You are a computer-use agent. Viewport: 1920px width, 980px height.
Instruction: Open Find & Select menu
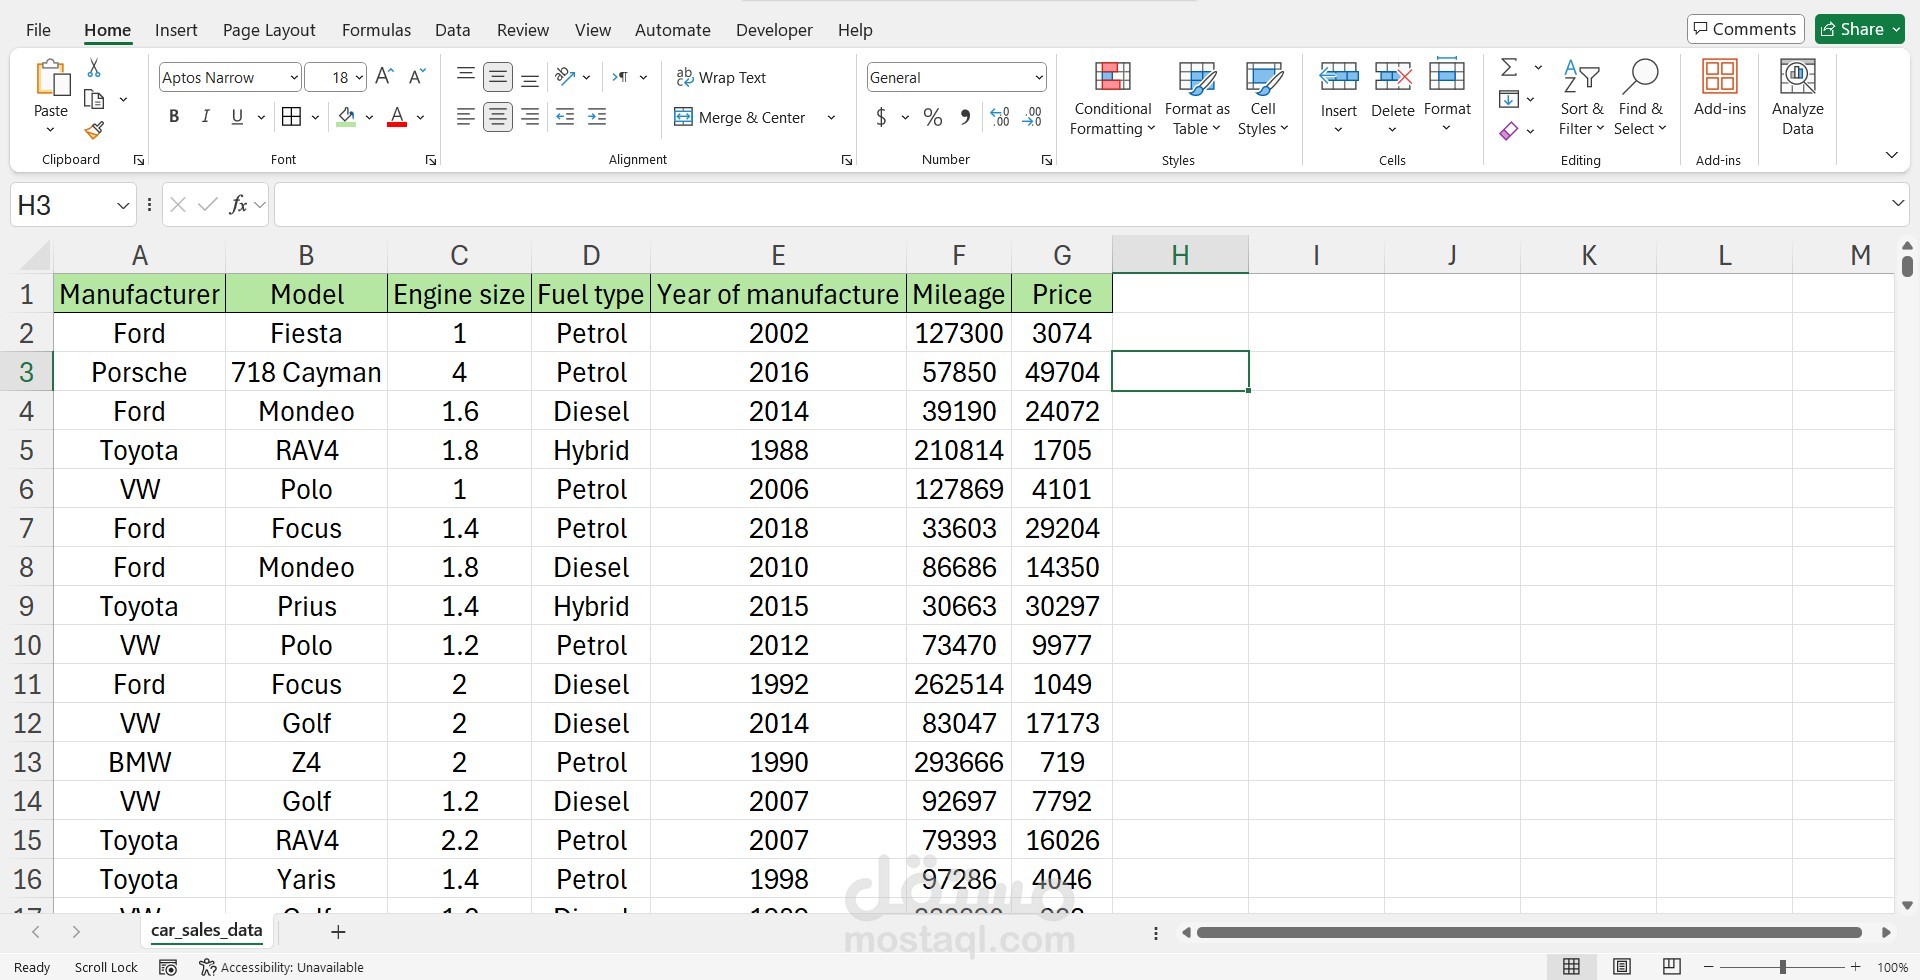pos(1640,97)
